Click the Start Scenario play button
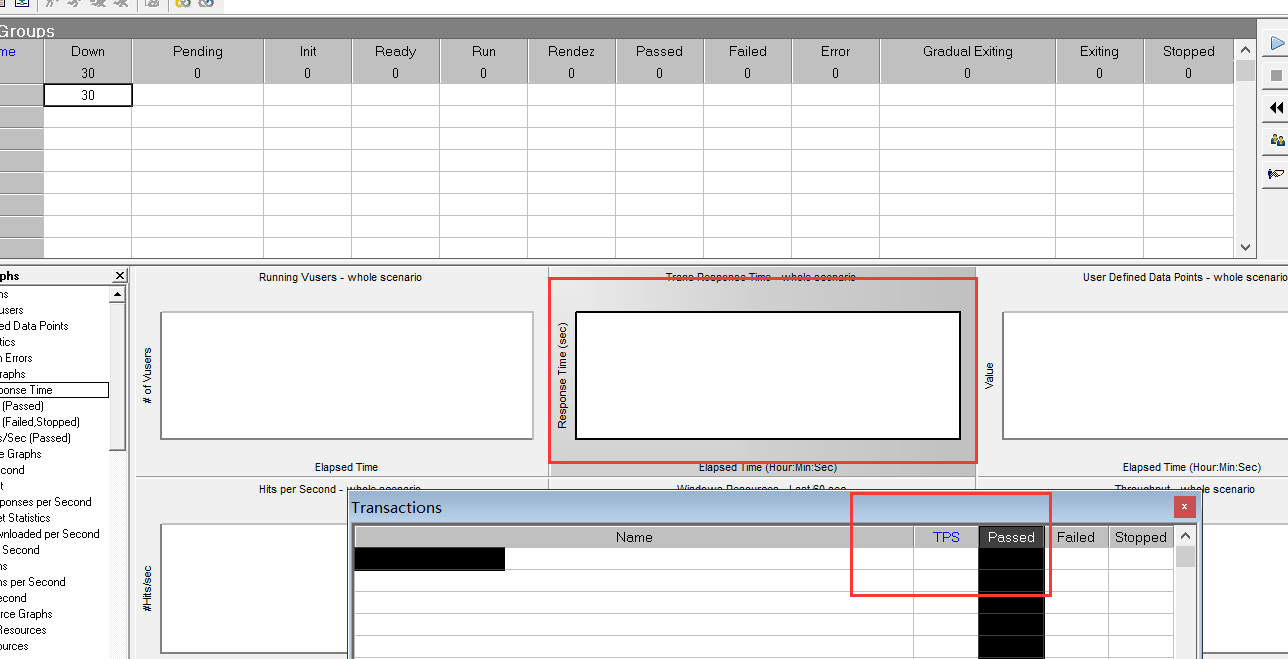 pyautogui.click(x=1276, y=44)
